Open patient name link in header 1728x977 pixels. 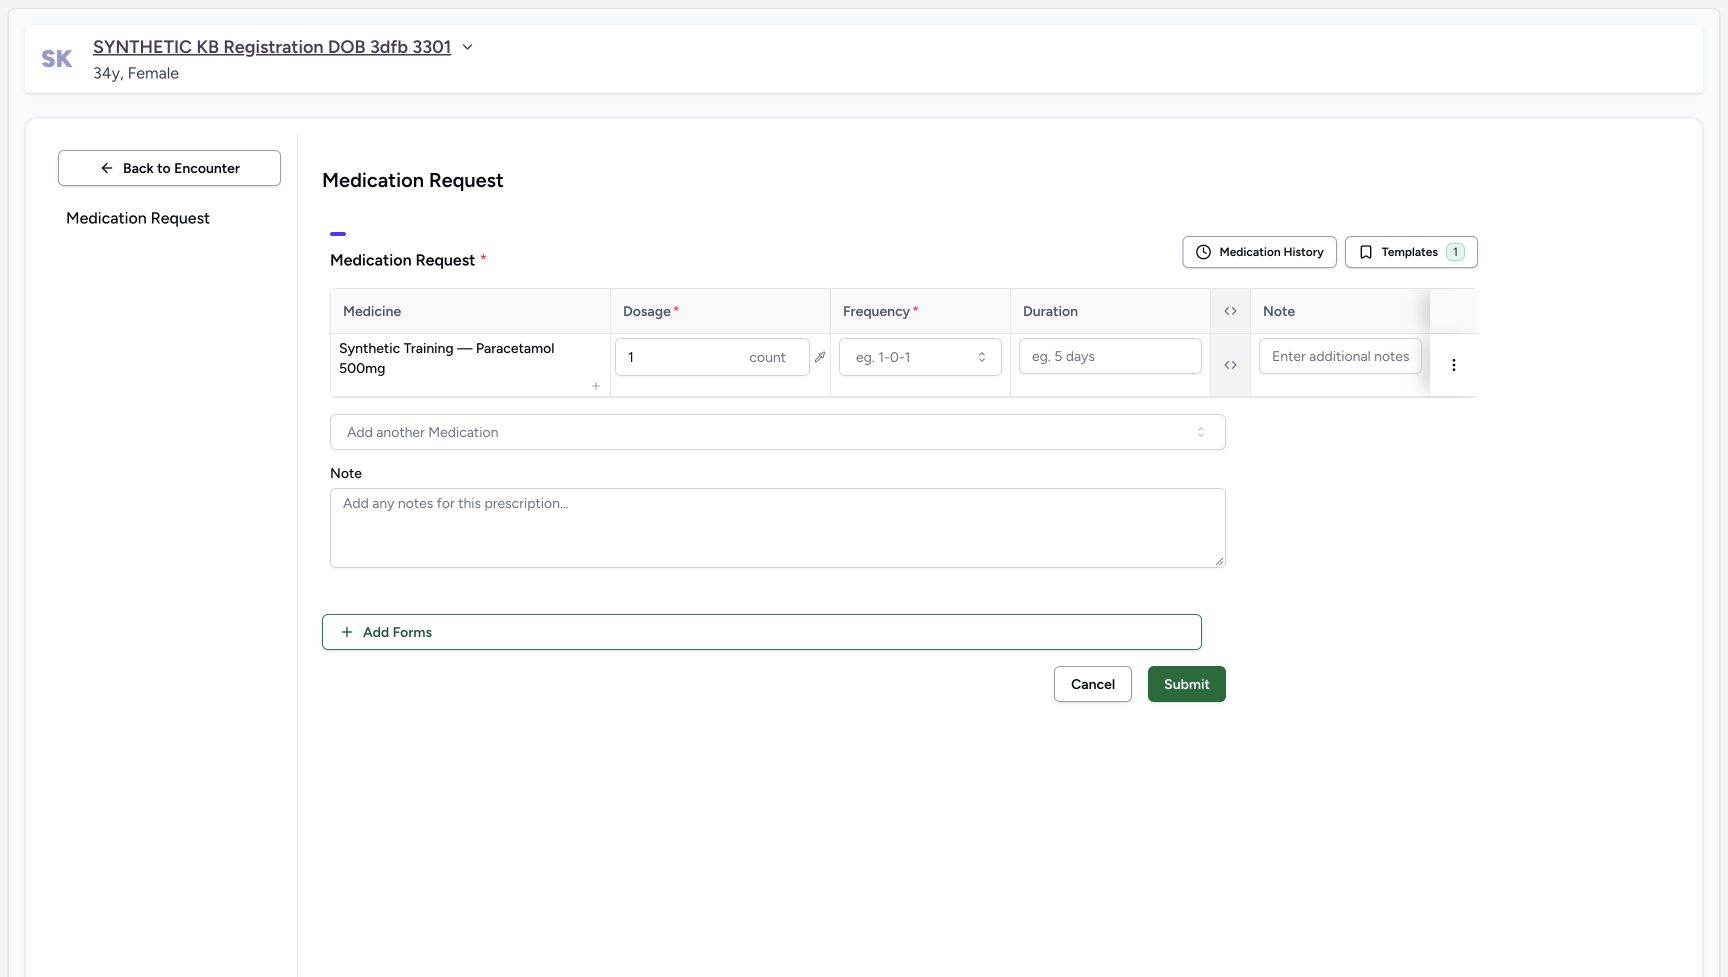[x=272, y=47]
